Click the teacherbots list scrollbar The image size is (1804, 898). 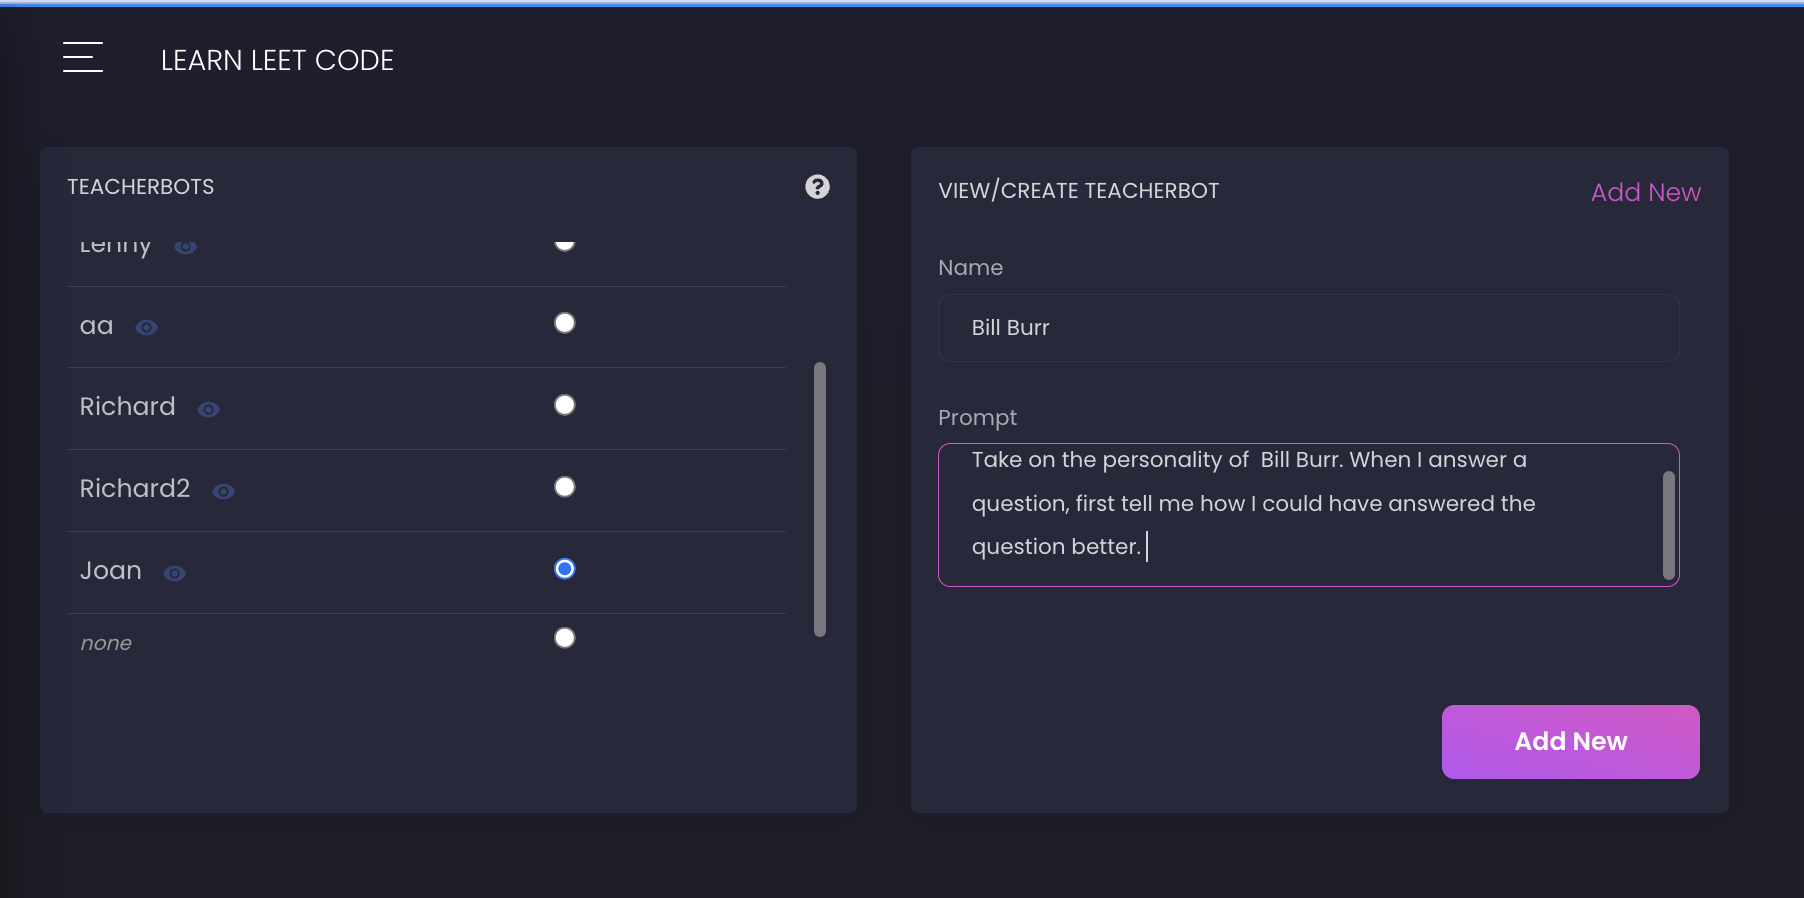[820, 500]
